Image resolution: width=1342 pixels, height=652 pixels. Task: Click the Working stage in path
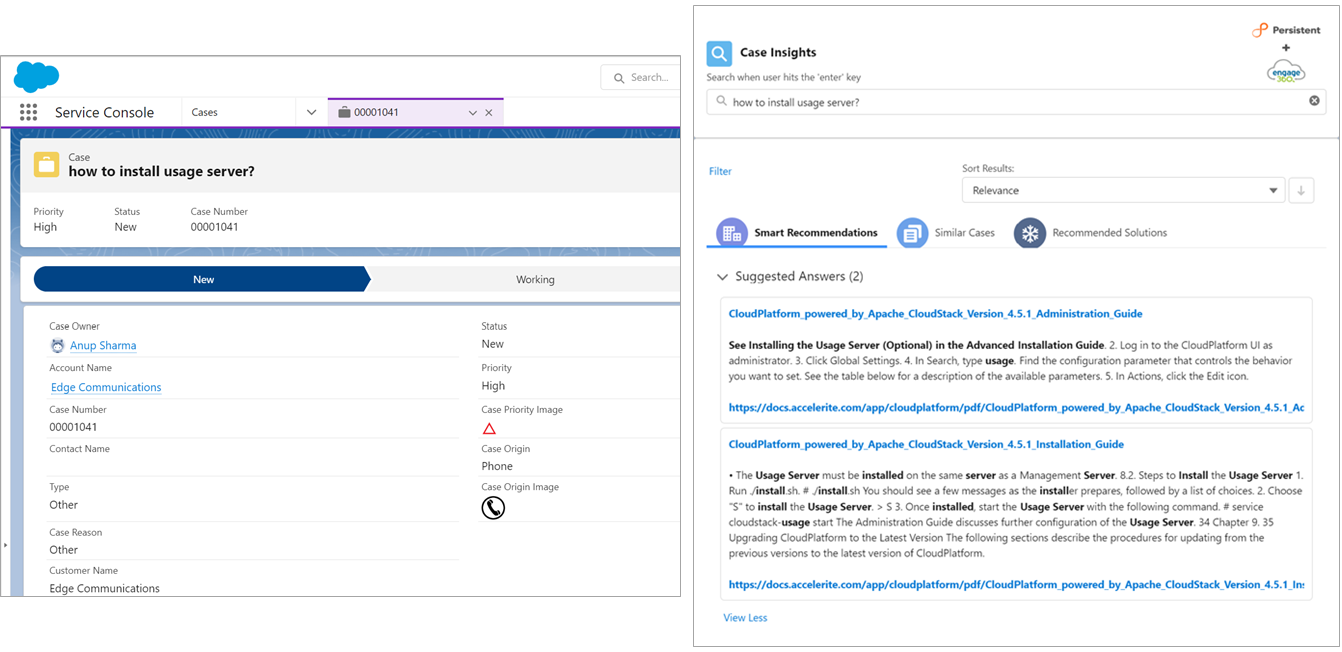click(535, 280)
